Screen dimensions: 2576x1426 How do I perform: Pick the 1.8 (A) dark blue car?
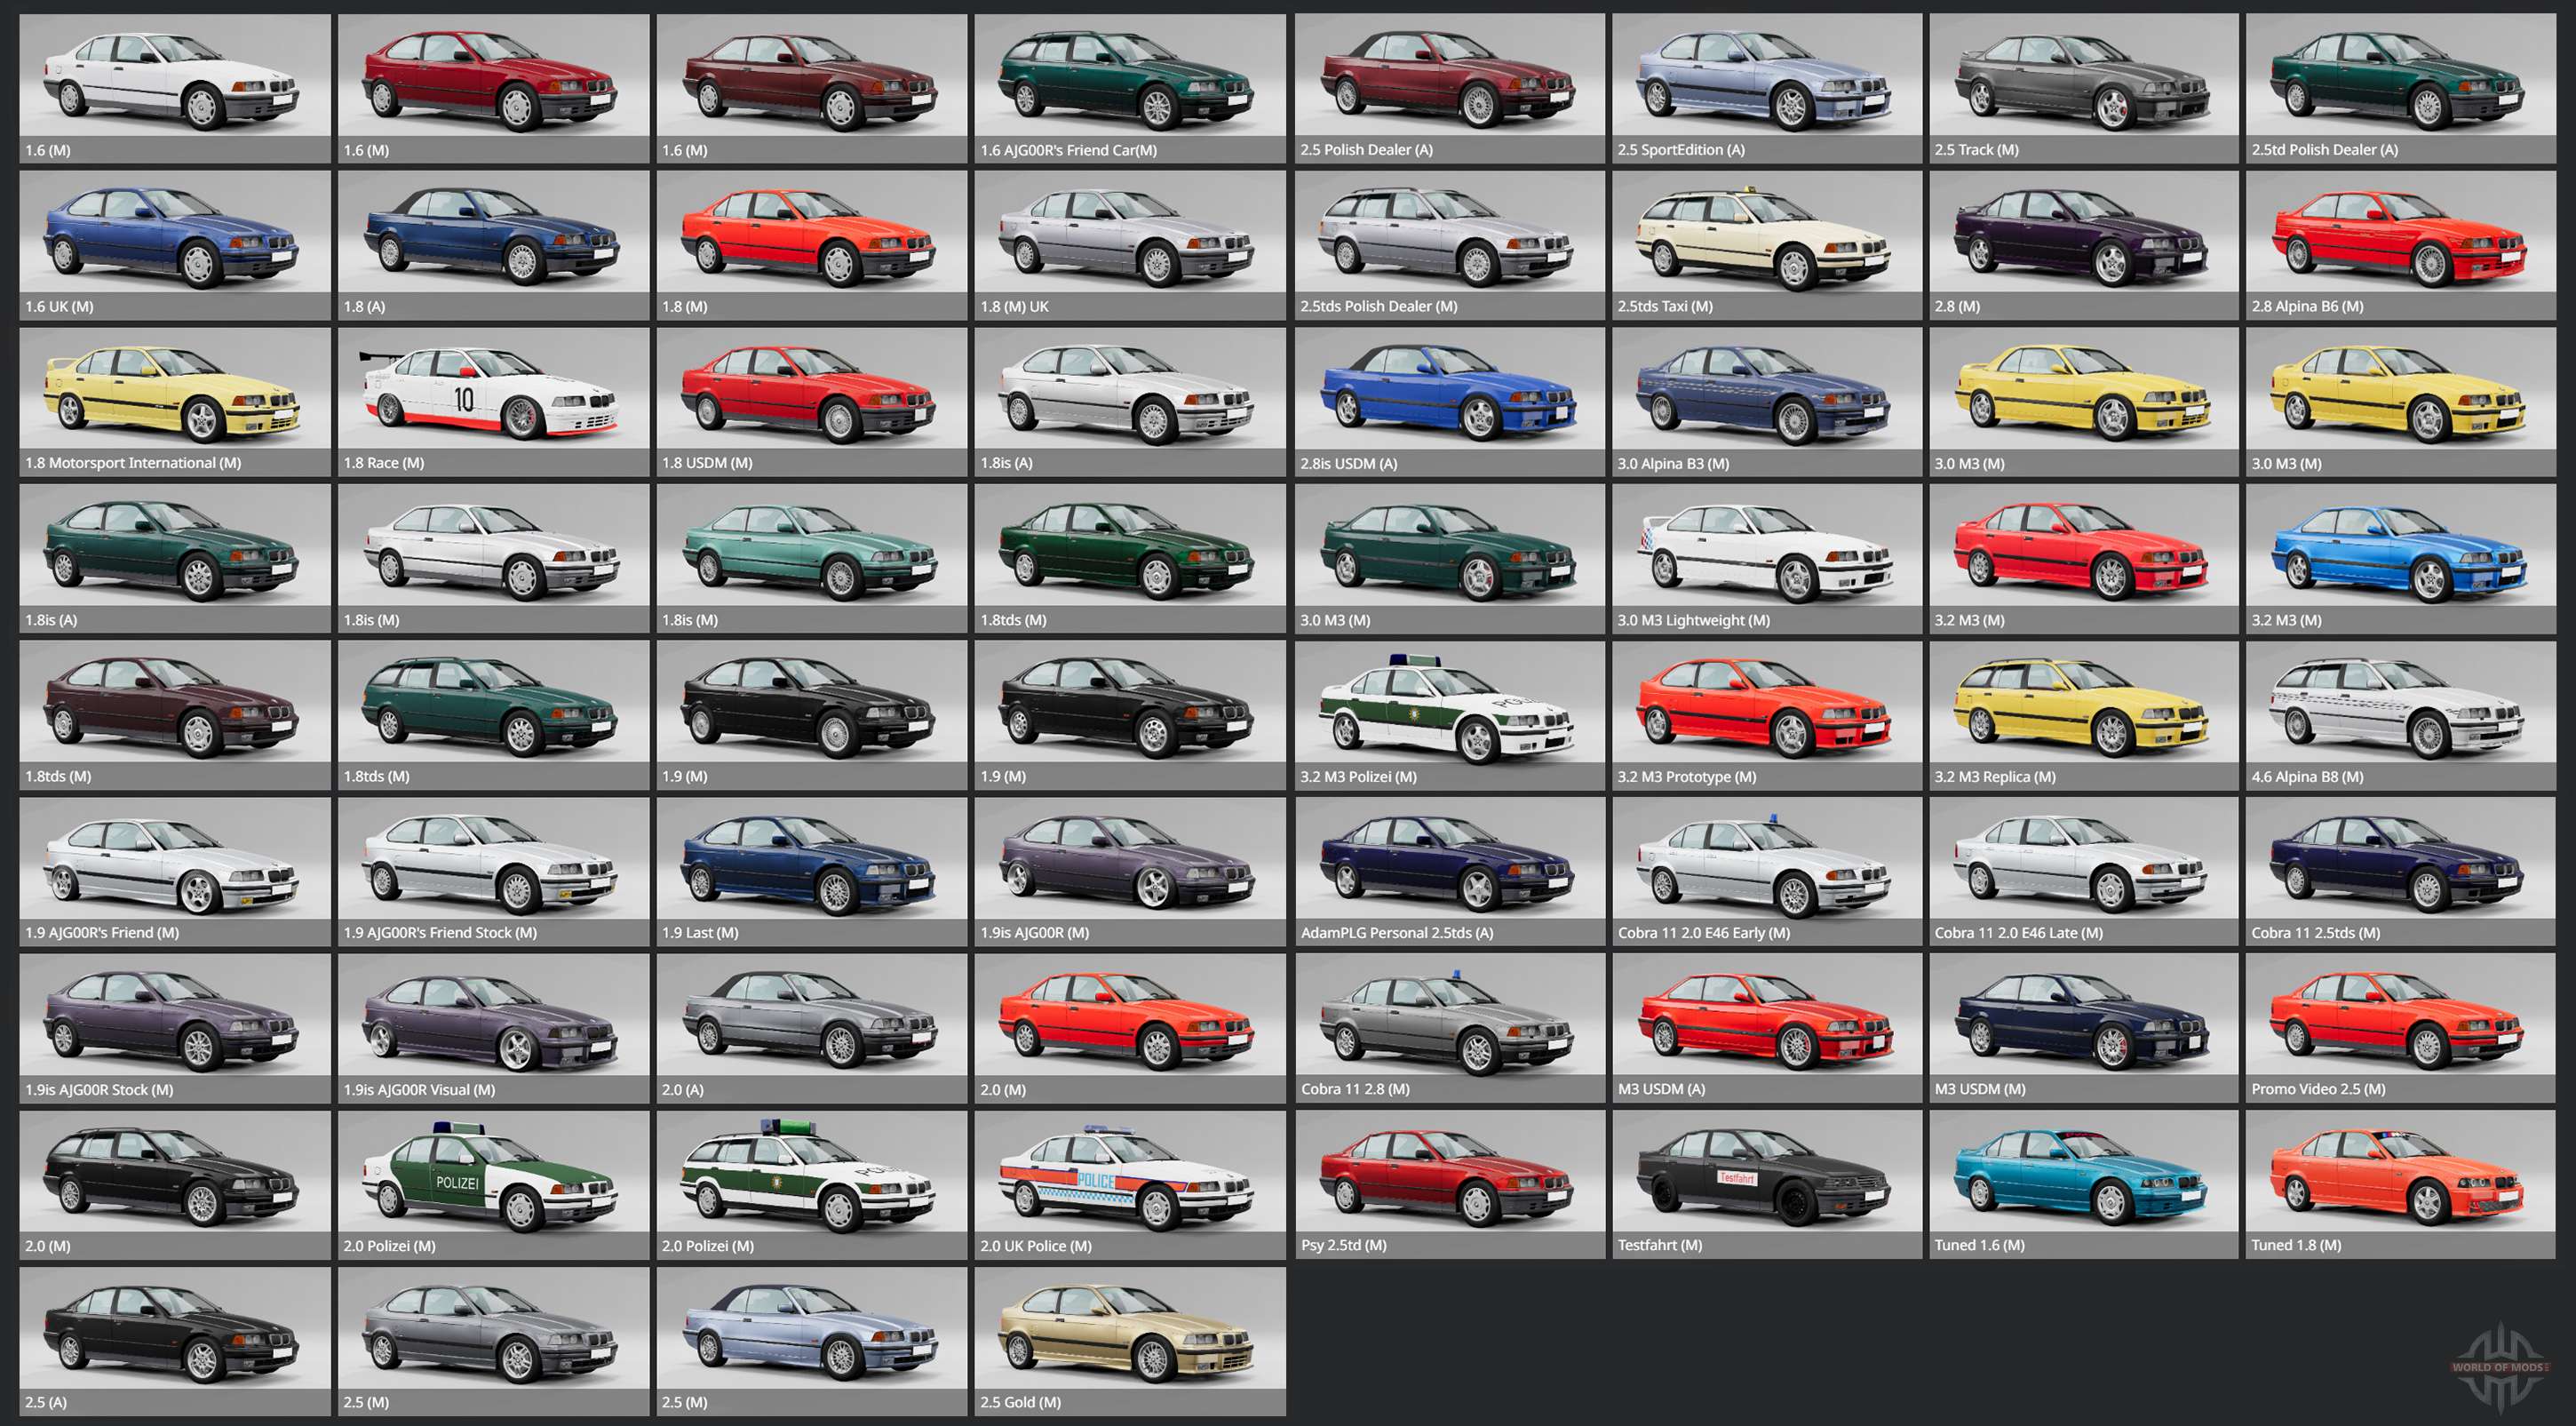pyautogui.click(x=493, y=245)
